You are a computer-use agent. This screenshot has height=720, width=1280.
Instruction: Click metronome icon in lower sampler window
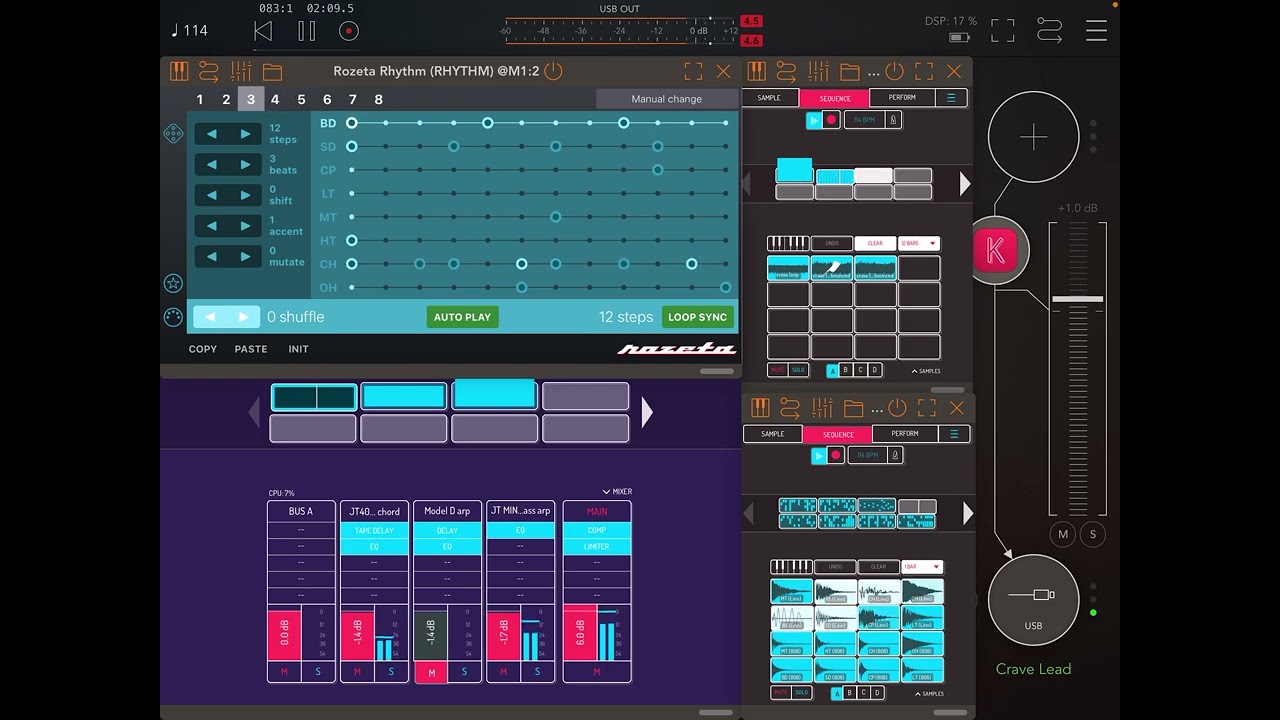click(896, 455)
